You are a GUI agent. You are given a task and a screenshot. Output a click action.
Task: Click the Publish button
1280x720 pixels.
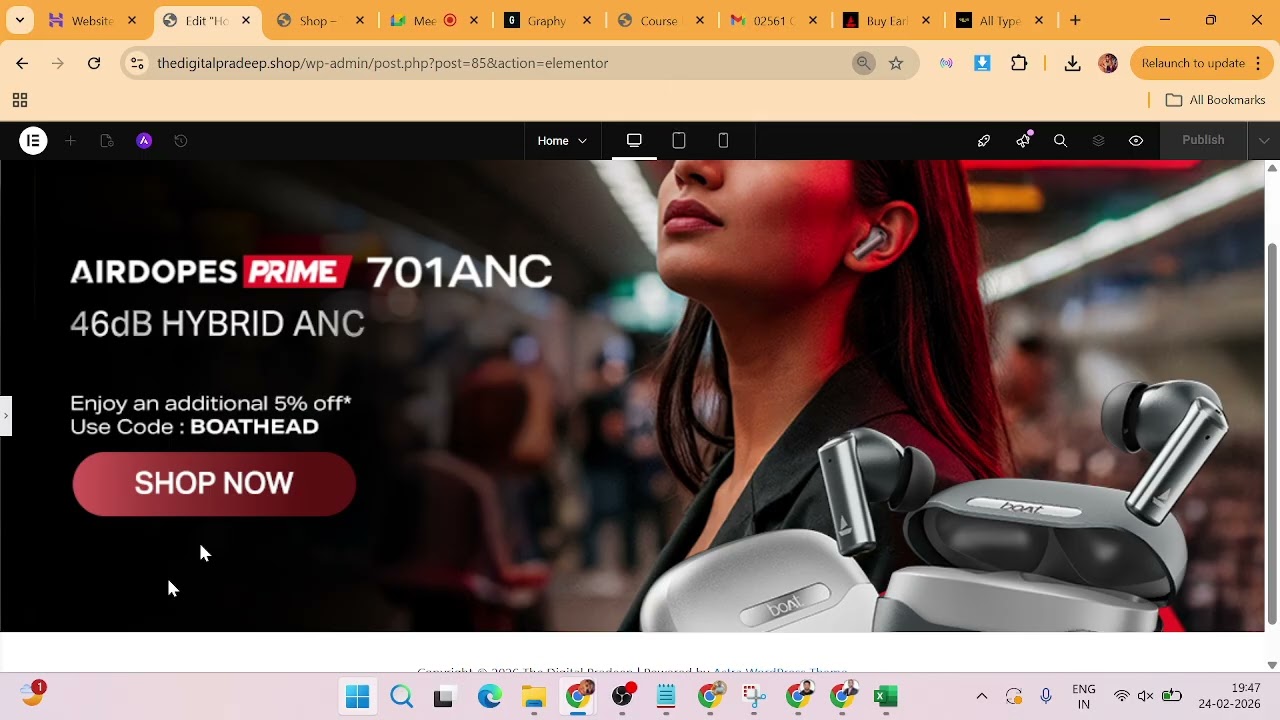[x=1203, y=140]
